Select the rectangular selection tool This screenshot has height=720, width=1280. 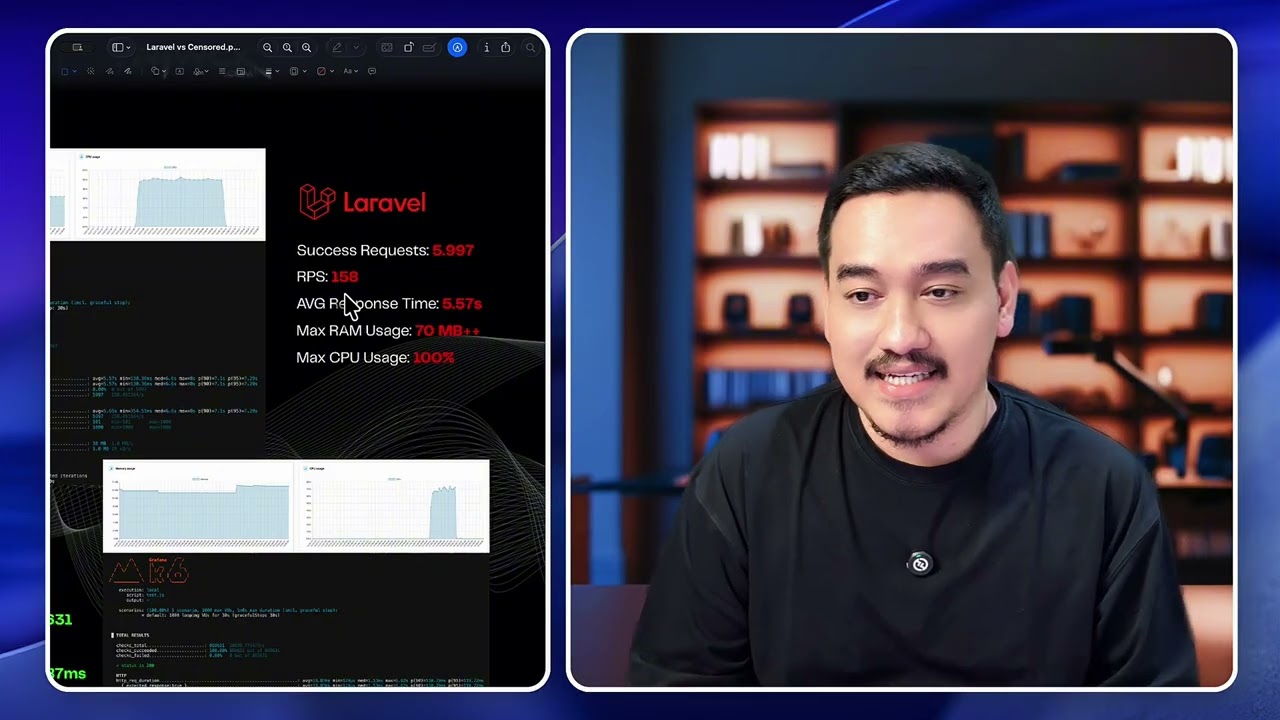64,71
